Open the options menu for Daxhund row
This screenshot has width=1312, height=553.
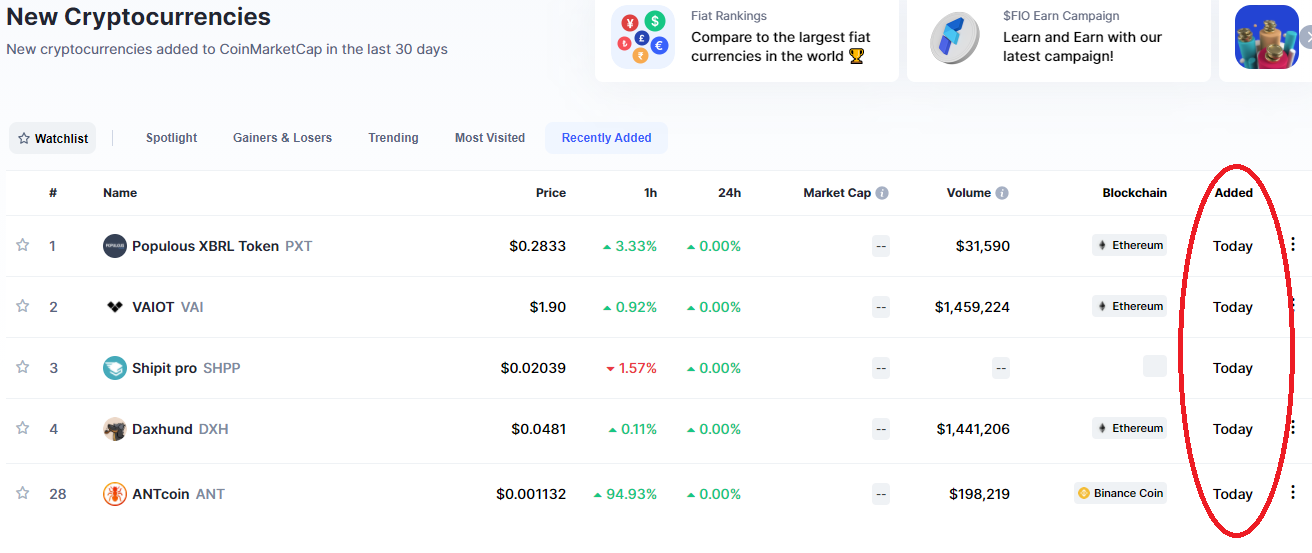(x=1293, y=428)
